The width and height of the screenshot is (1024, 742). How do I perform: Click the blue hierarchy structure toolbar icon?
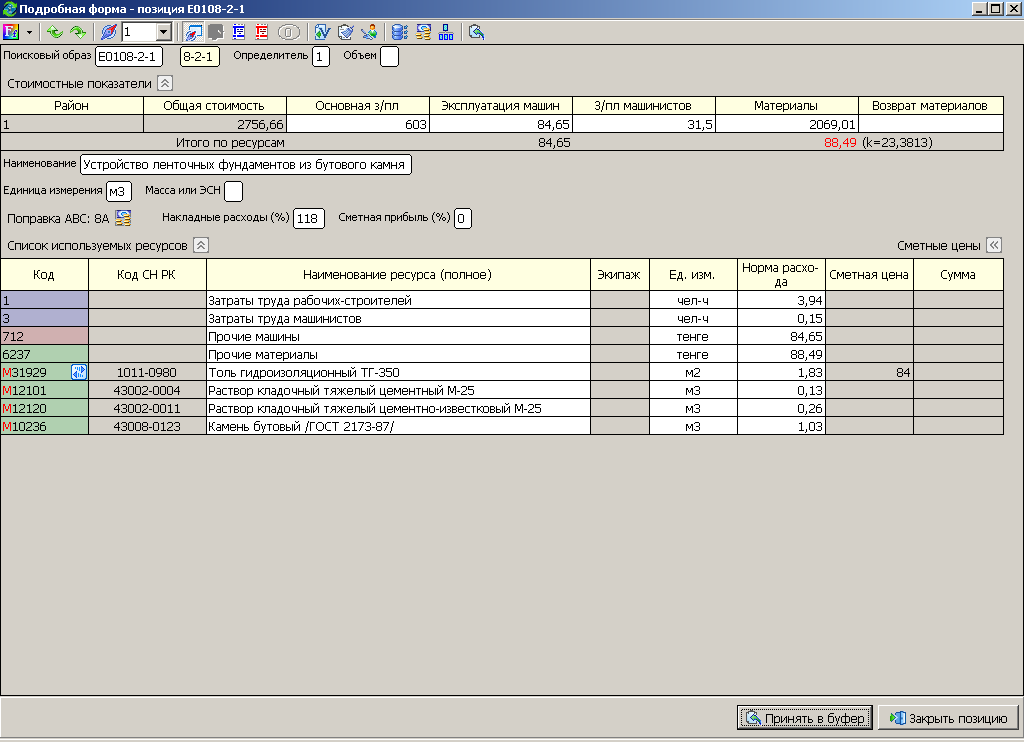pos(446,31)
